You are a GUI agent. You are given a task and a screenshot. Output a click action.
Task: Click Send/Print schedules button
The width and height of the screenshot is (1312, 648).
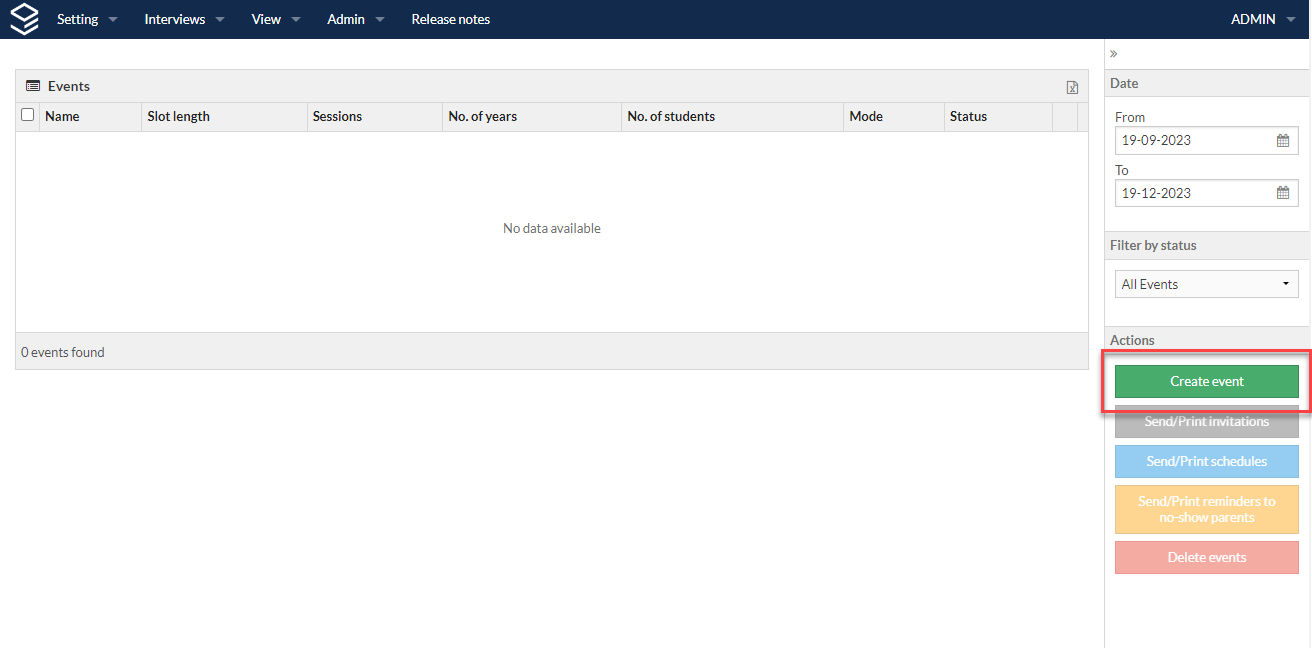1207,461
